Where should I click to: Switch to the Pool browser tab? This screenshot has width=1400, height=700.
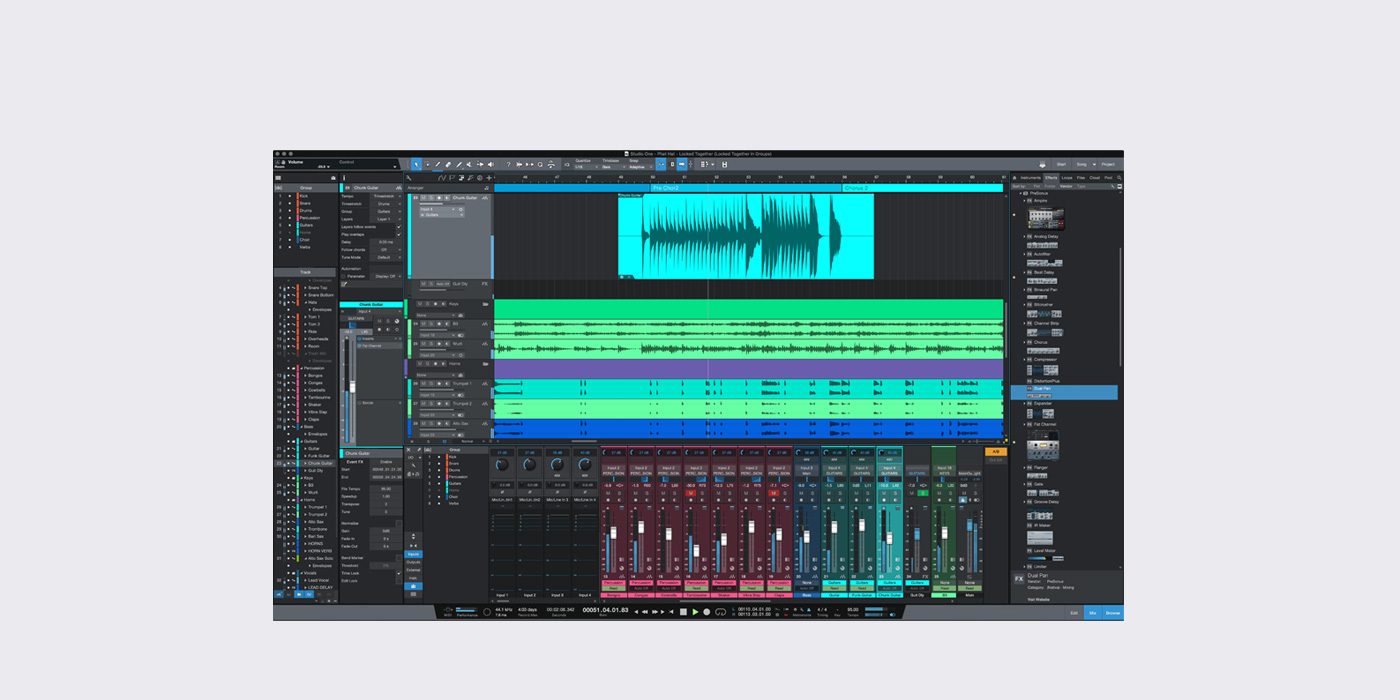(x=1108, y=178)
